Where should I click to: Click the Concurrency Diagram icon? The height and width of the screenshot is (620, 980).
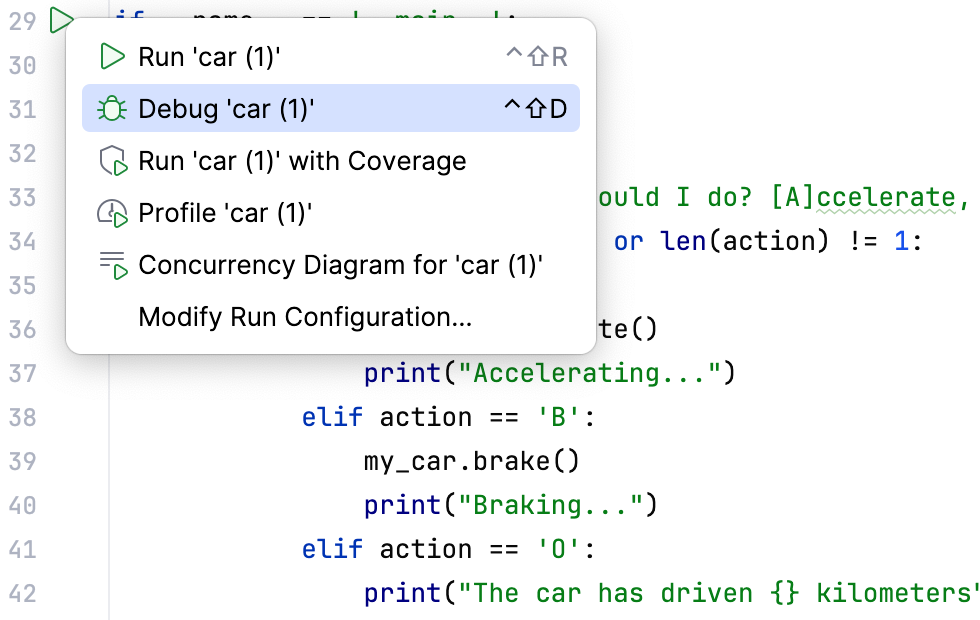(x=112, y=264)
